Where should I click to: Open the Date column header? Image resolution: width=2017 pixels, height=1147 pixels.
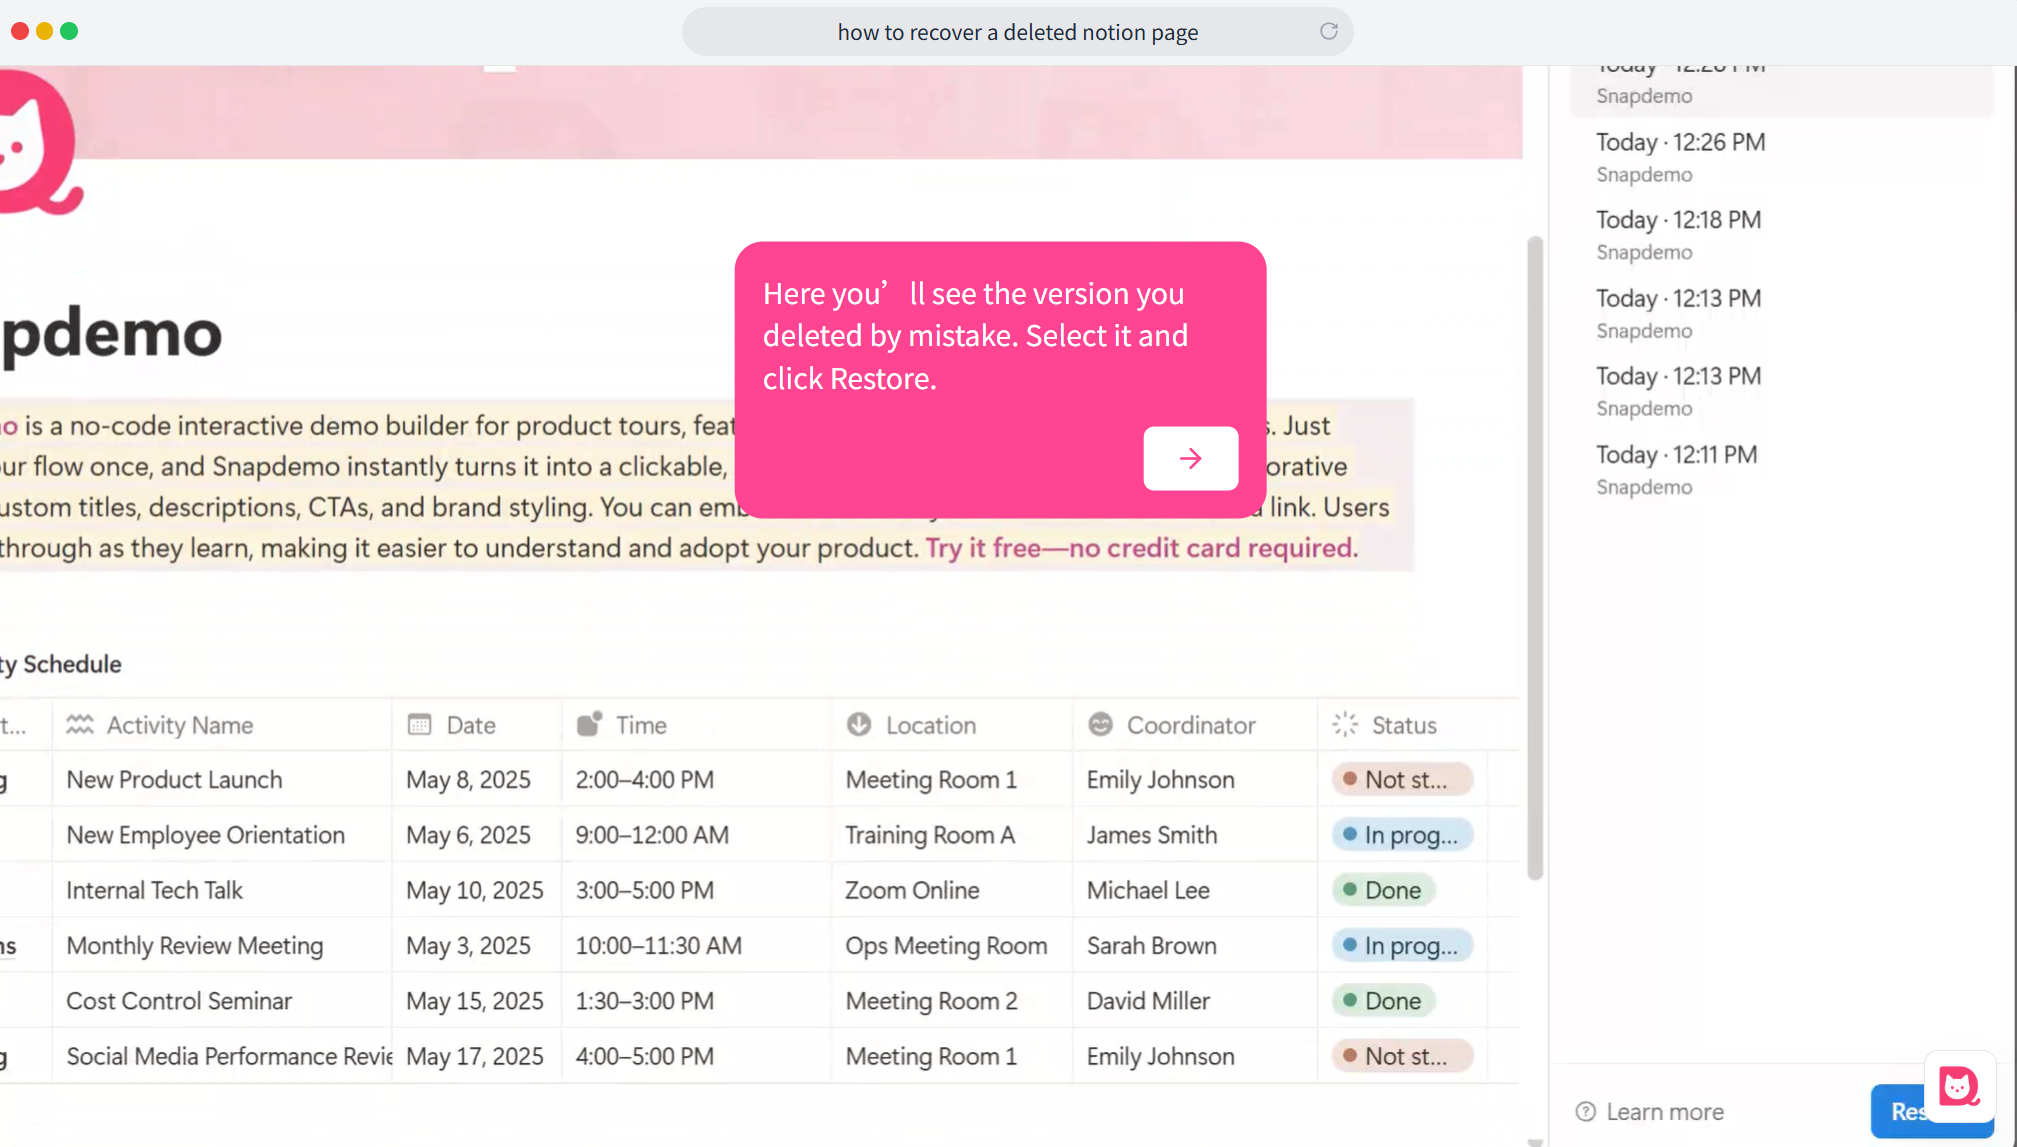477,725
